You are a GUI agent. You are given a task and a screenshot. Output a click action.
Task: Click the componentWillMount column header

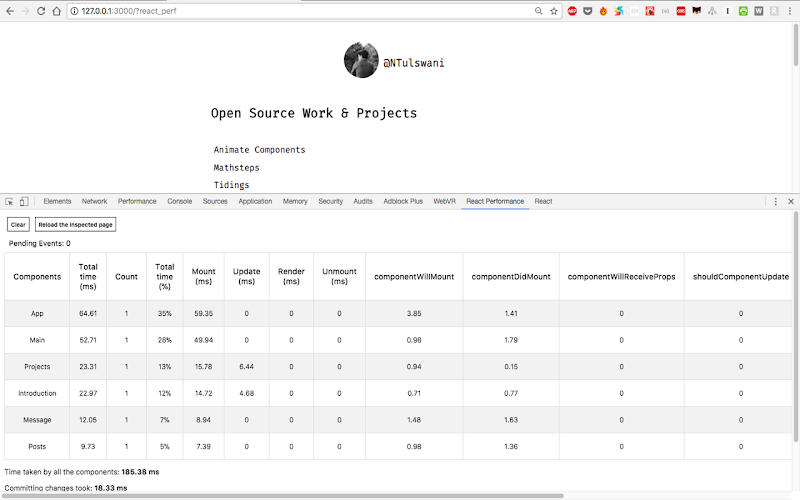(x=414, y=277)
